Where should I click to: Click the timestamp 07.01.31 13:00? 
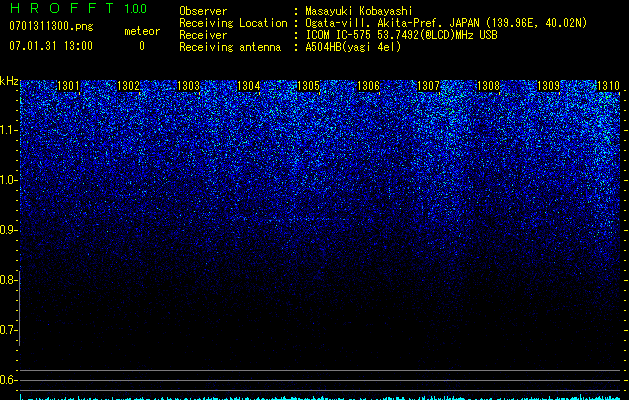51,46
